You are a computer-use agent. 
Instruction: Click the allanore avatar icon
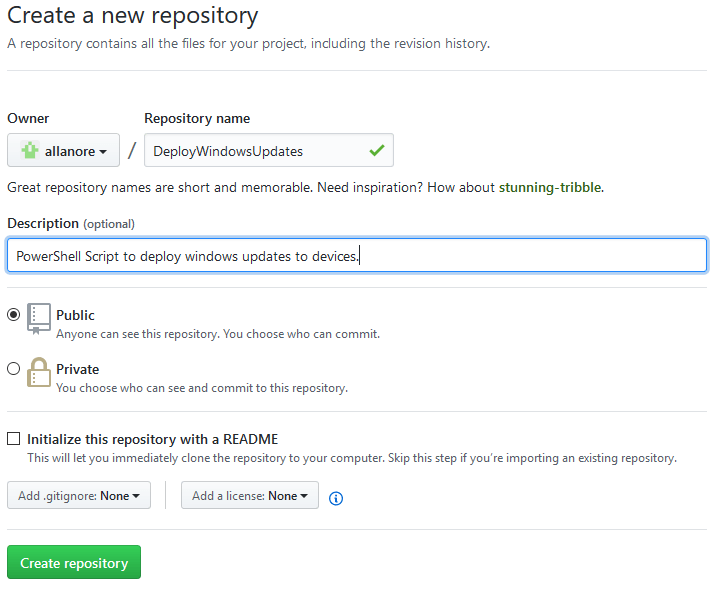point(30,150)
